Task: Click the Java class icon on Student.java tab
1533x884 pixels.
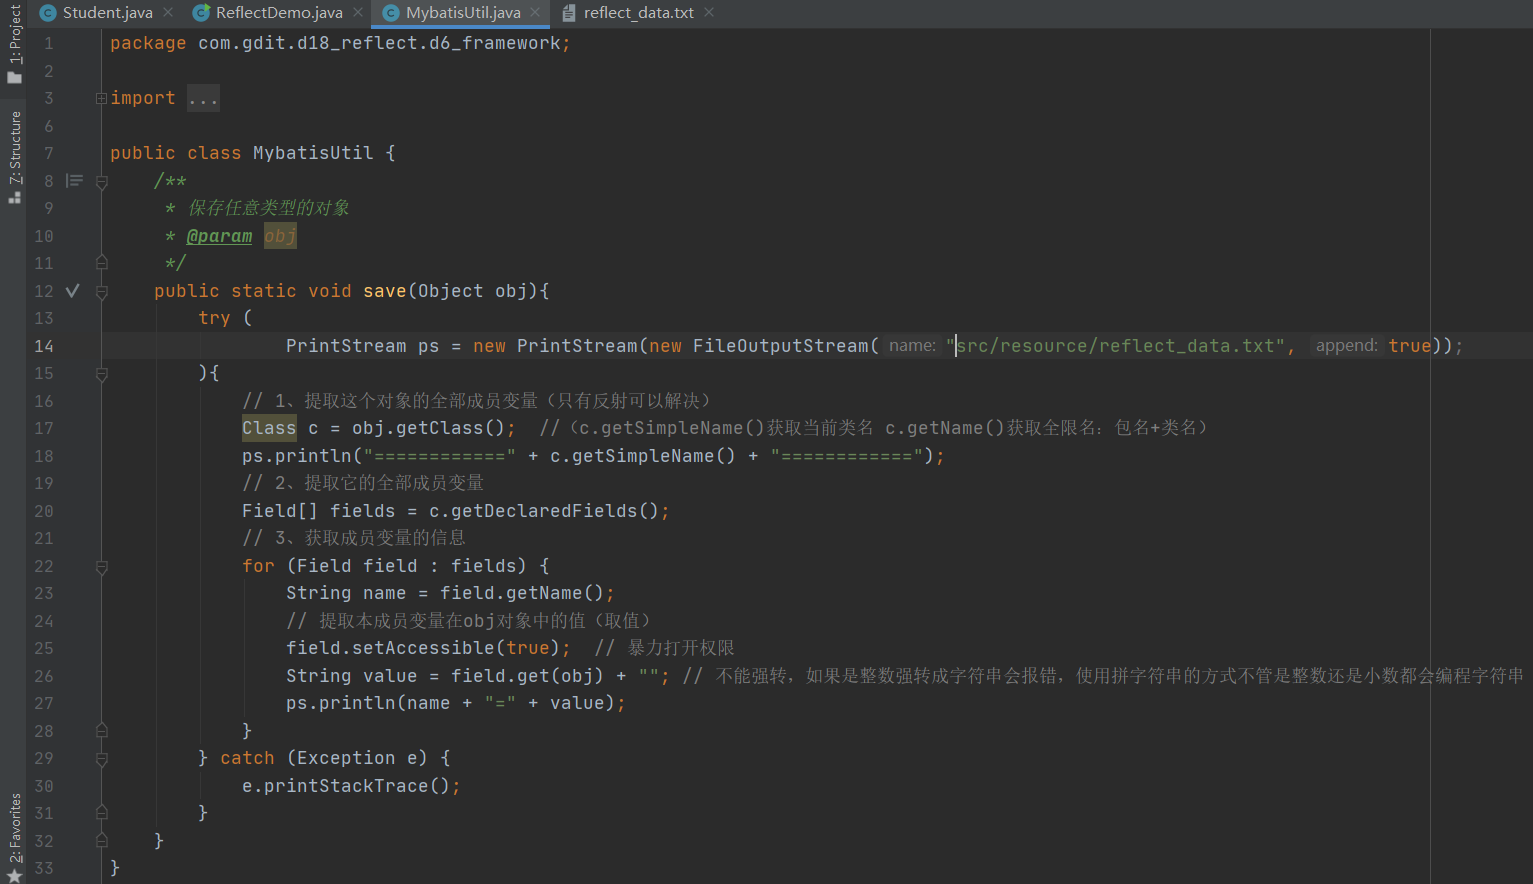Action: tap(47, 13)
